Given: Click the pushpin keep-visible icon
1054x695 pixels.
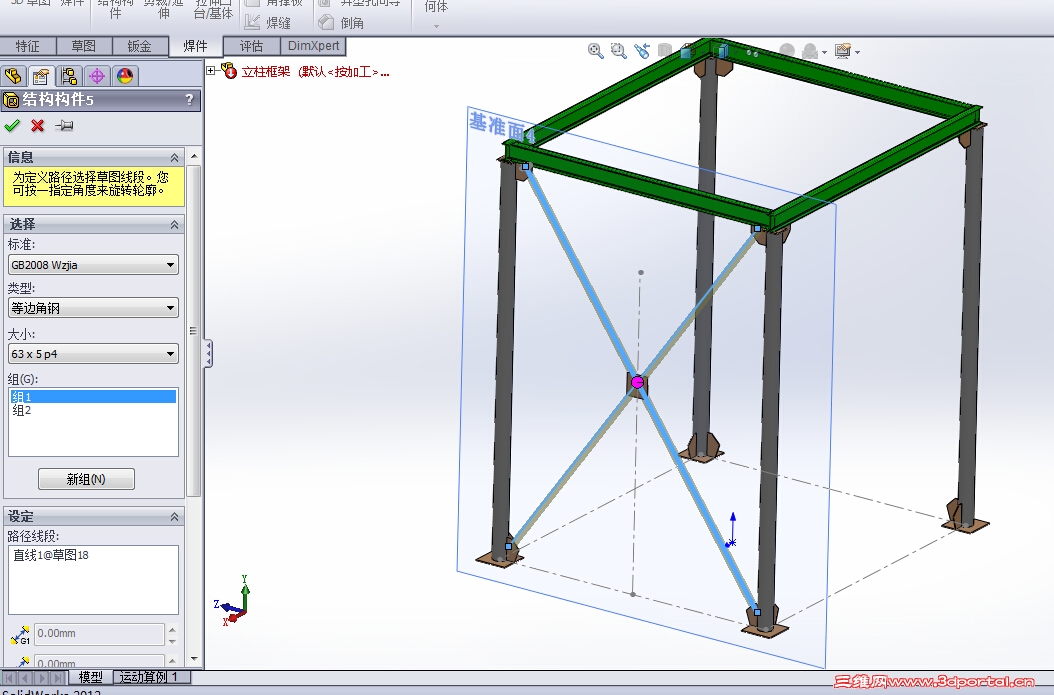Looking at the screenshot, I should tap(64, 126).
